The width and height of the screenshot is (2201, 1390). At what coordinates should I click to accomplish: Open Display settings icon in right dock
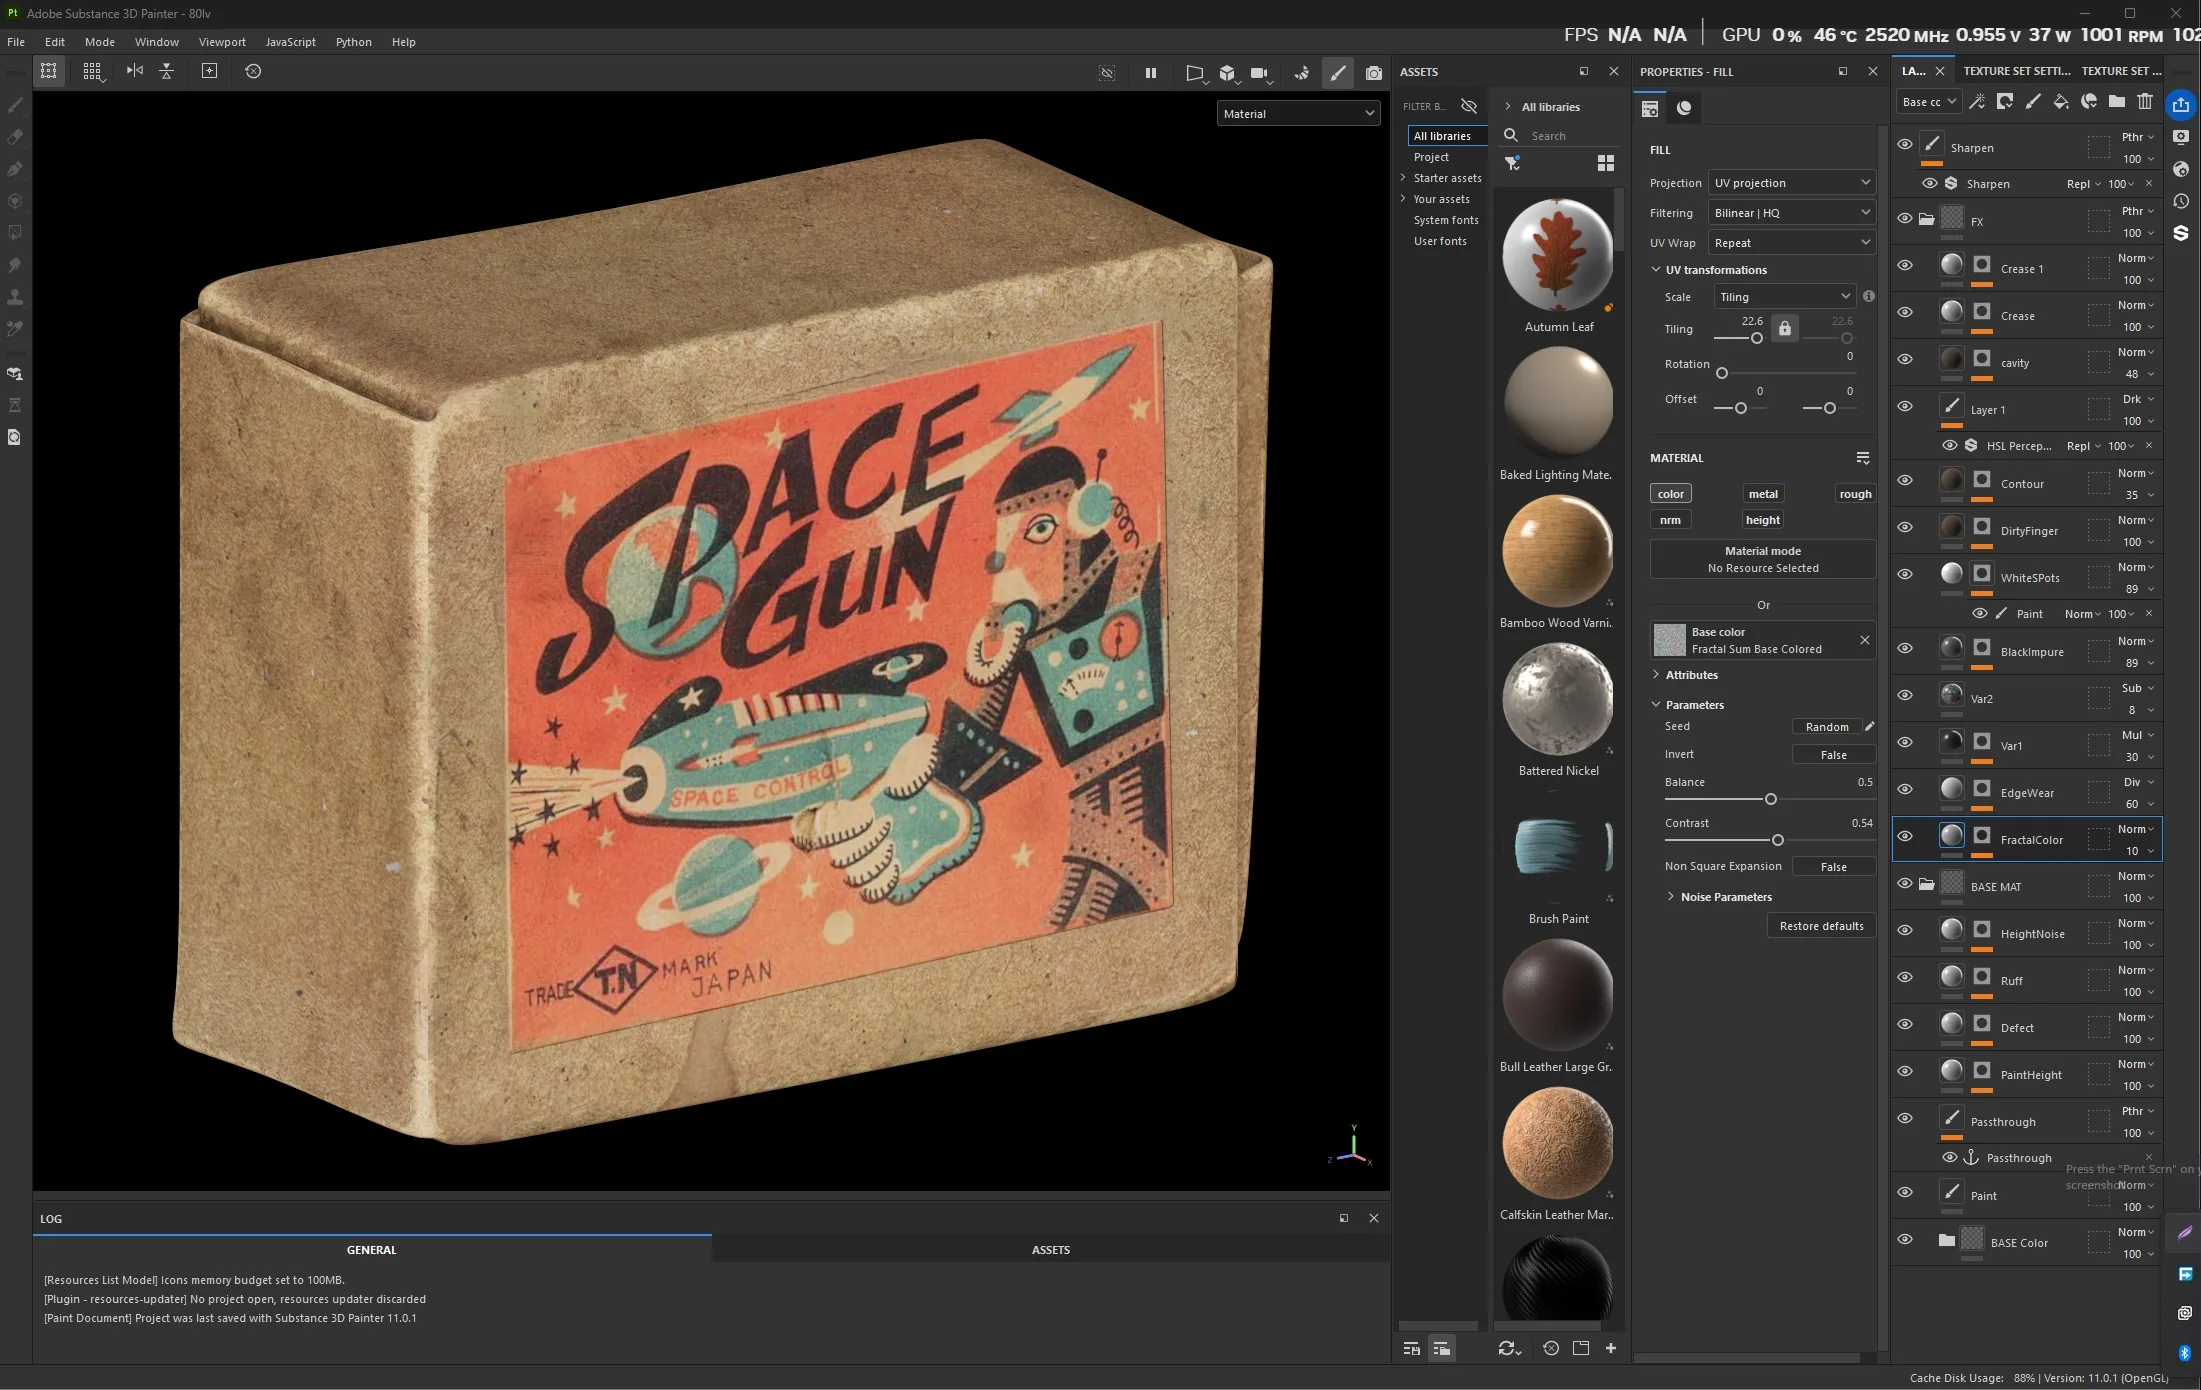tap(2181, 137)
